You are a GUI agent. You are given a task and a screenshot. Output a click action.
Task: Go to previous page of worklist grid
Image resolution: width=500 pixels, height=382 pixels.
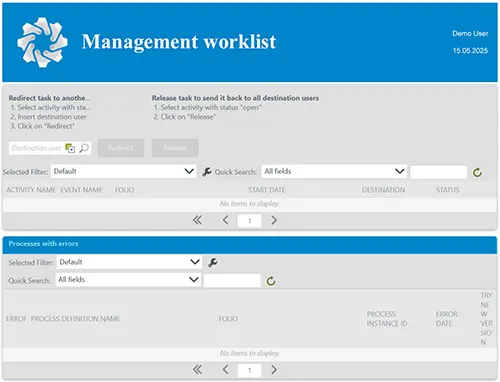225,220
